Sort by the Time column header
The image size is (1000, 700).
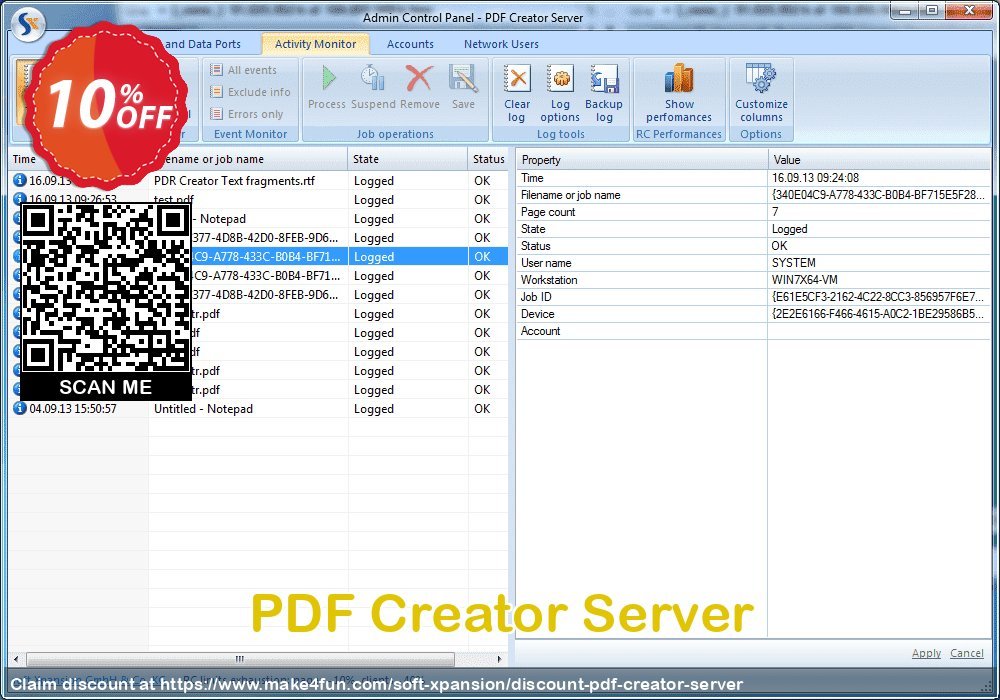pyautogui.click(x=24, y=159)
